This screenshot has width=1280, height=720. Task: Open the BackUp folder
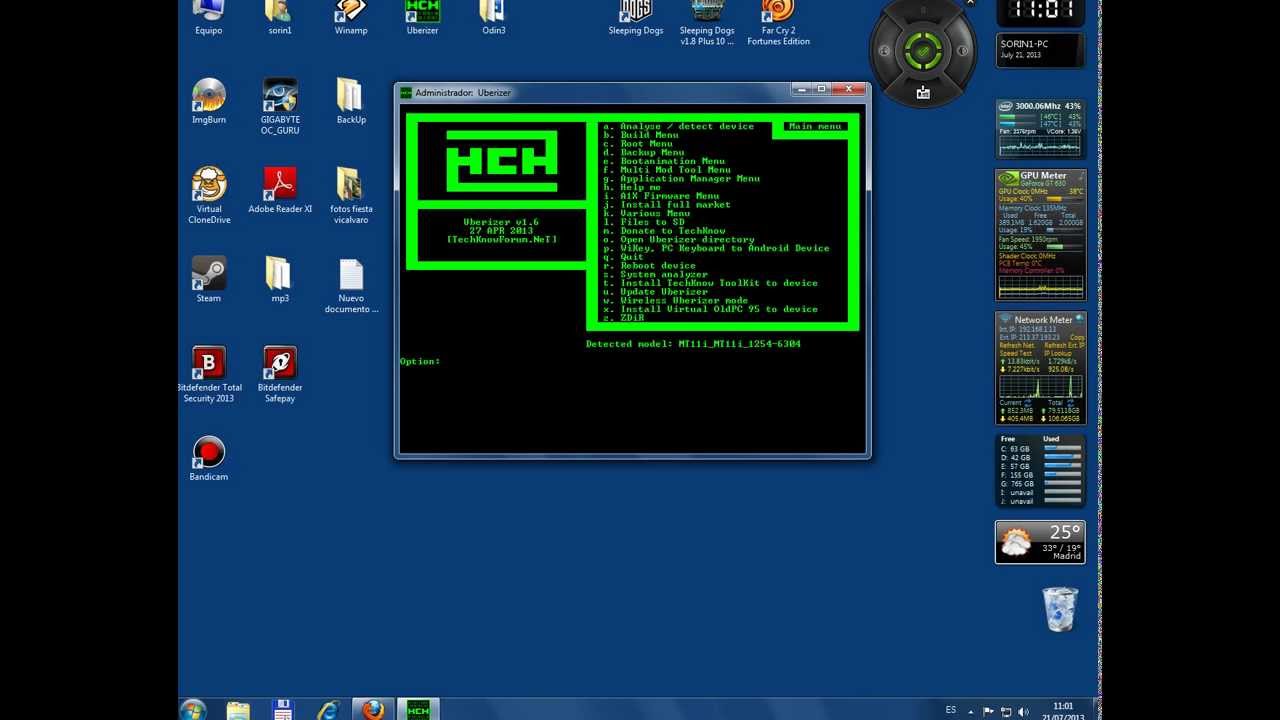(350, 101)
